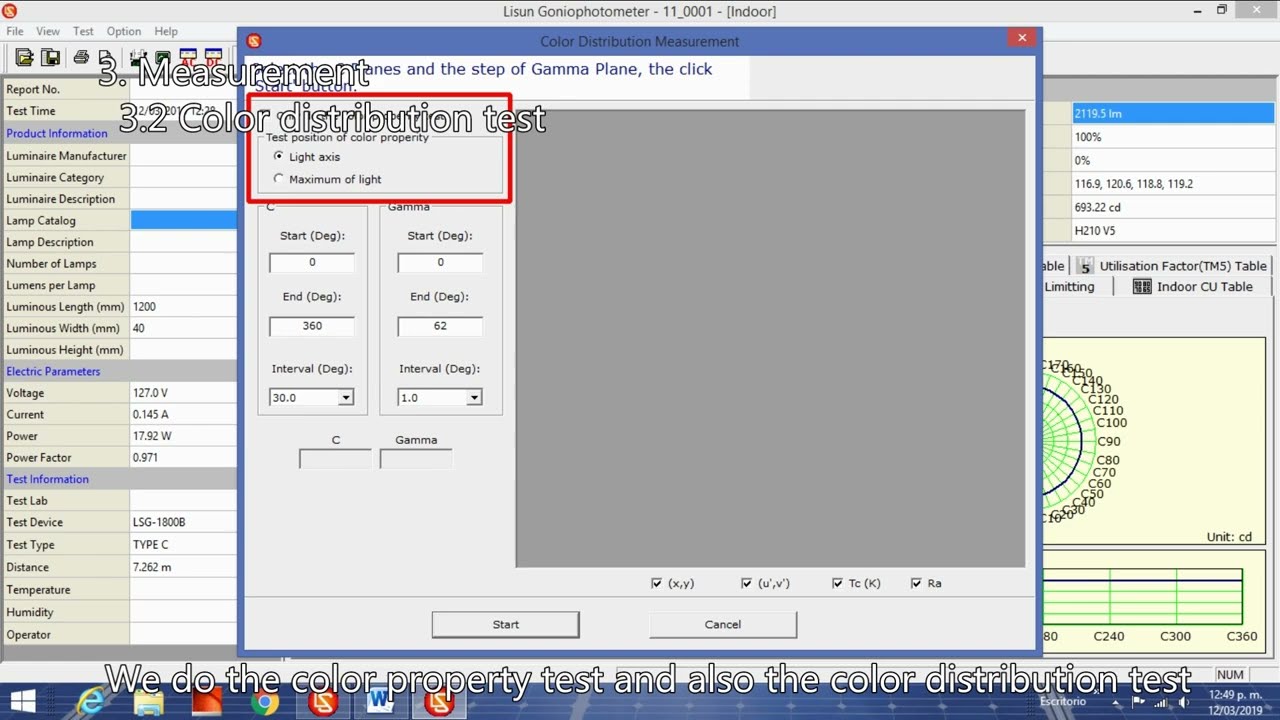
Task: Select the Light axis radio option
Action: point(279,157)
